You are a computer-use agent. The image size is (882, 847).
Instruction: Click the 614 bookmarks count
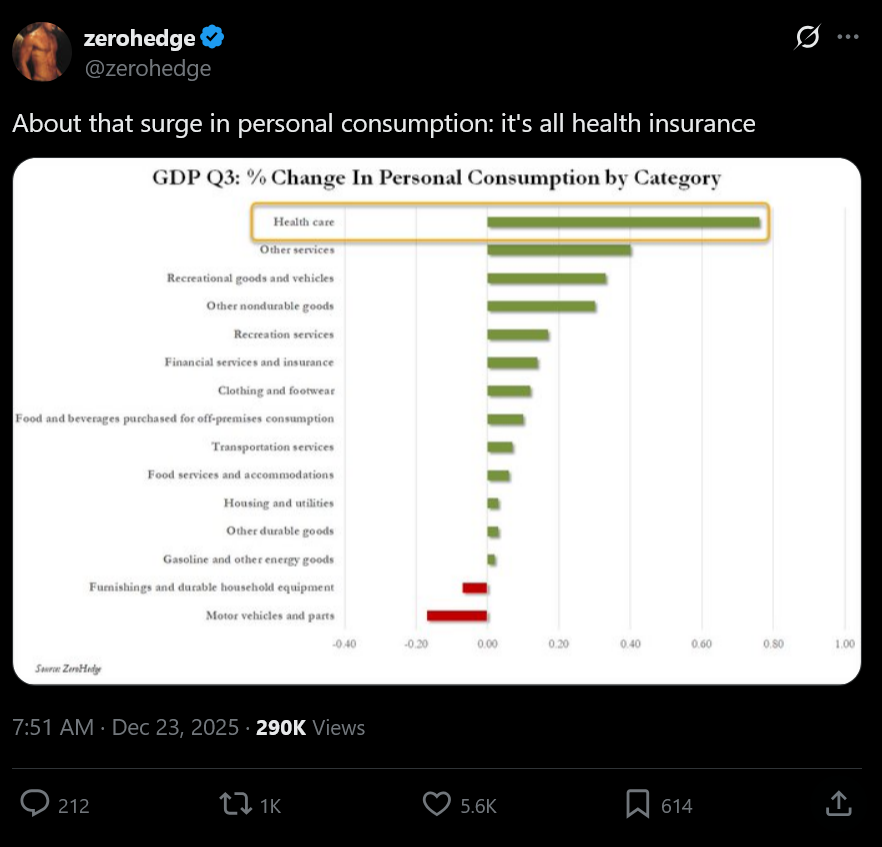[677, 805]
